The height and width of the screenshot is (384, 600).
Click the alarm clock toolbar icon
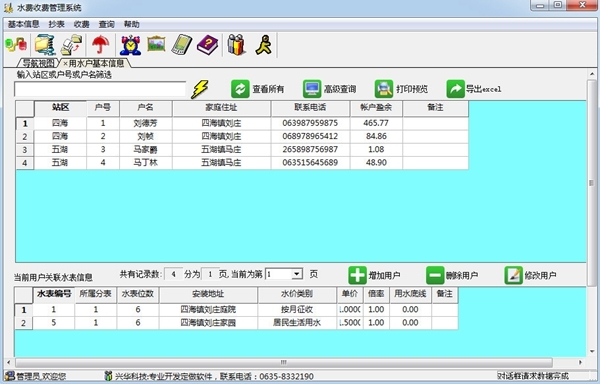[x=130, y=45]
